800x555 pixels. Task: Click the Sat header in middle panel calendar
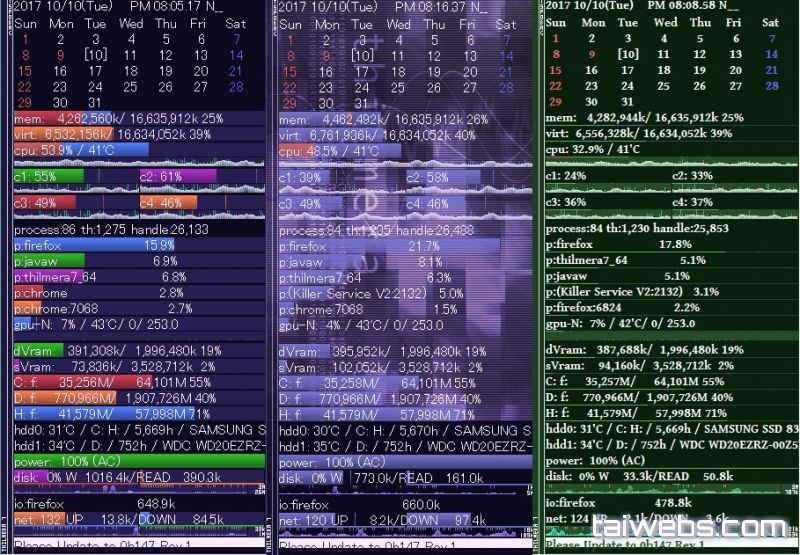506,24
